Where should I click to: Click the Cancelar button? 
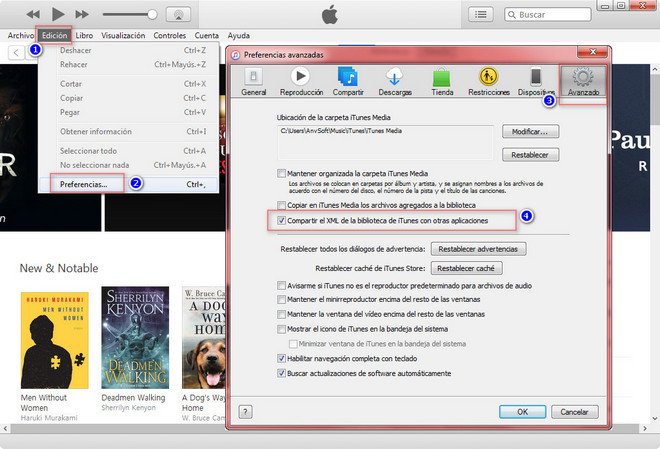(575, 412)
